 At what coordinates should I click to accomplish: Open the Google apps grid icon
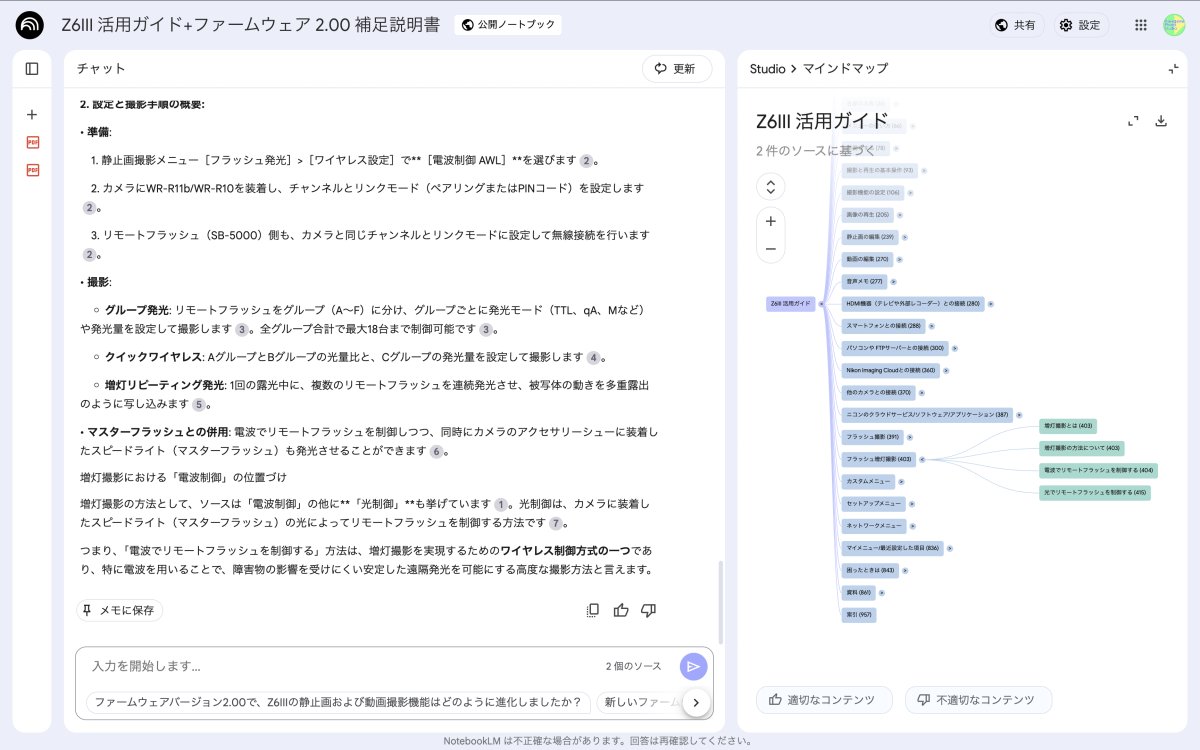coord(1141,25)
